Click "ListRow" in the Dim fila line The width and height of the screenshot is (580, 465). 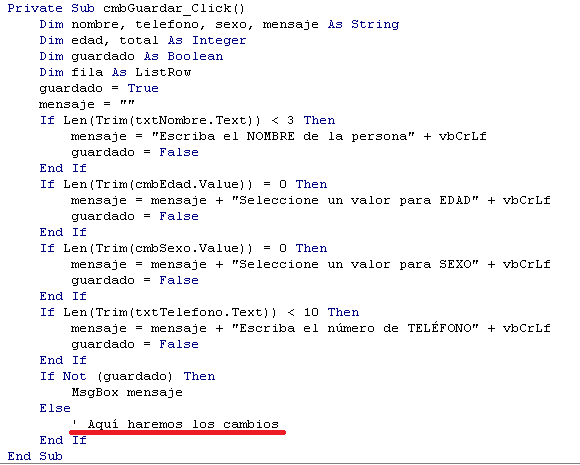[163, 72]
